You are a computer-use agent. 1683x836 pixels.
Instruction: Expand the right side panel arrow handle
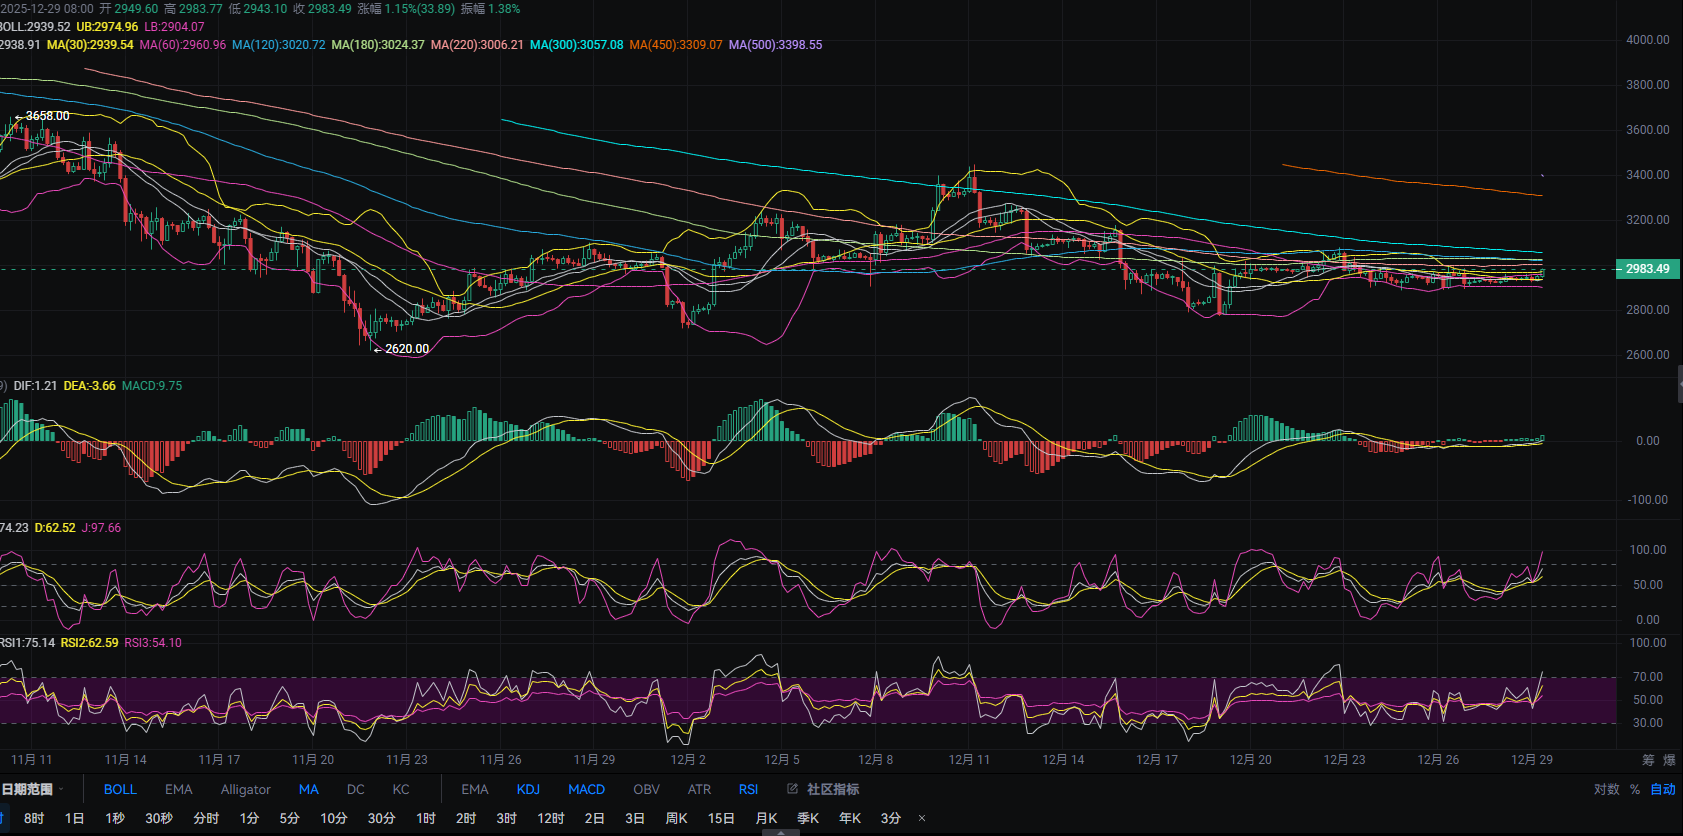click(1678, 384)
